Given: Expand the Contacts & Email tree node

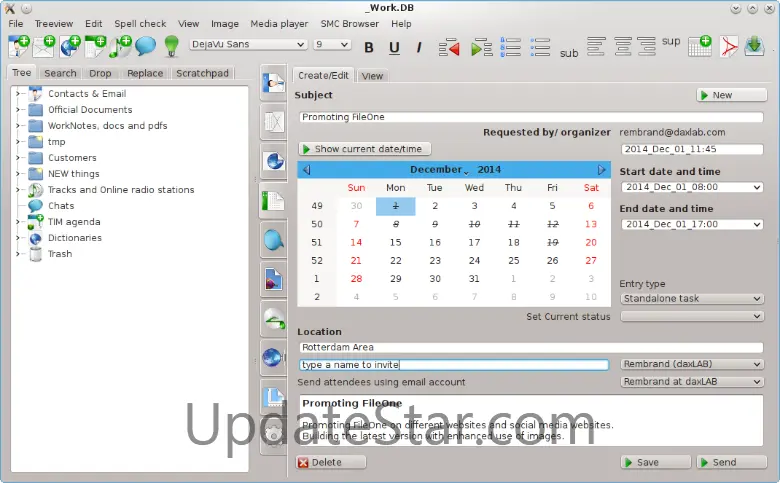Looking at the screenshot, I should (17, 94).
